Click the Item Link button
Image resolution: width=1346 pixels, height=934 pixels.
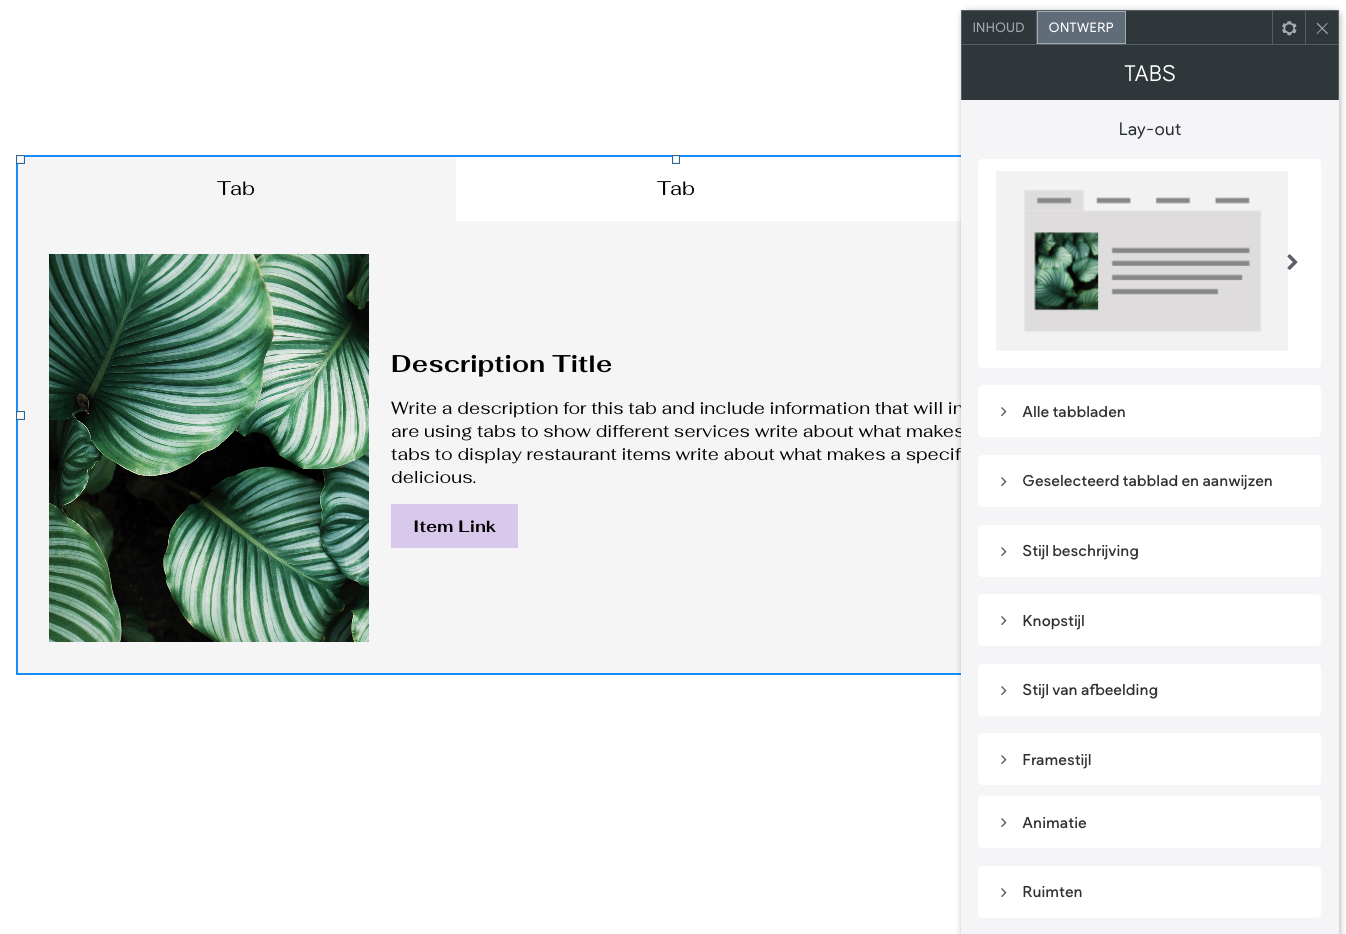pyautogui.click(x=454, y=526)
